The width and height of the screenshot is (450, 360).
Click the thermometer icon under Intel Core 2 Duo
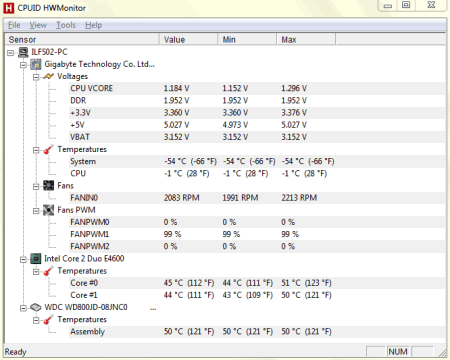coord(48,271)
